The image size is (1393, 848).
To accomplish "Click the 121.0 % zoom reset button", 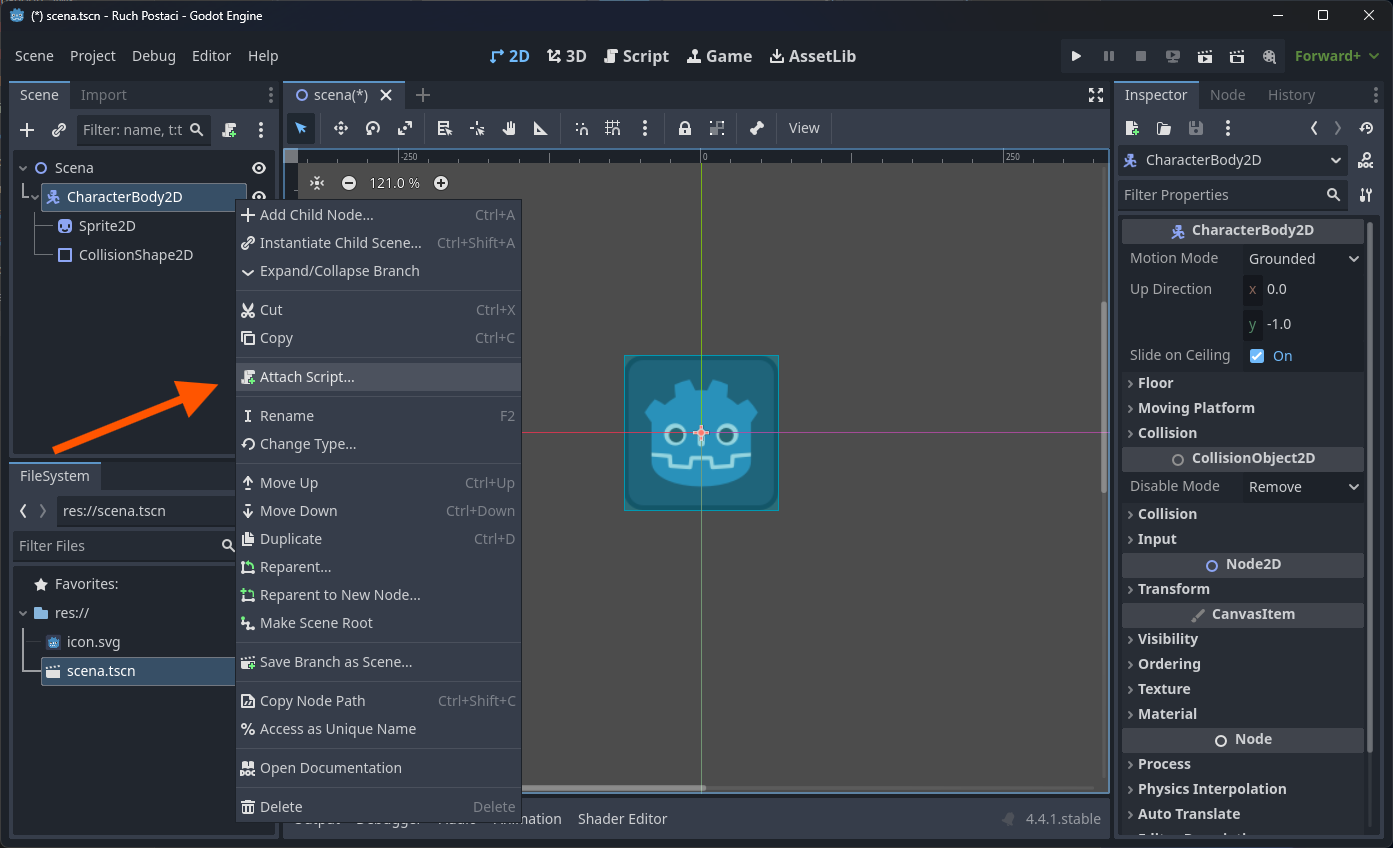I will coord(395,183).
